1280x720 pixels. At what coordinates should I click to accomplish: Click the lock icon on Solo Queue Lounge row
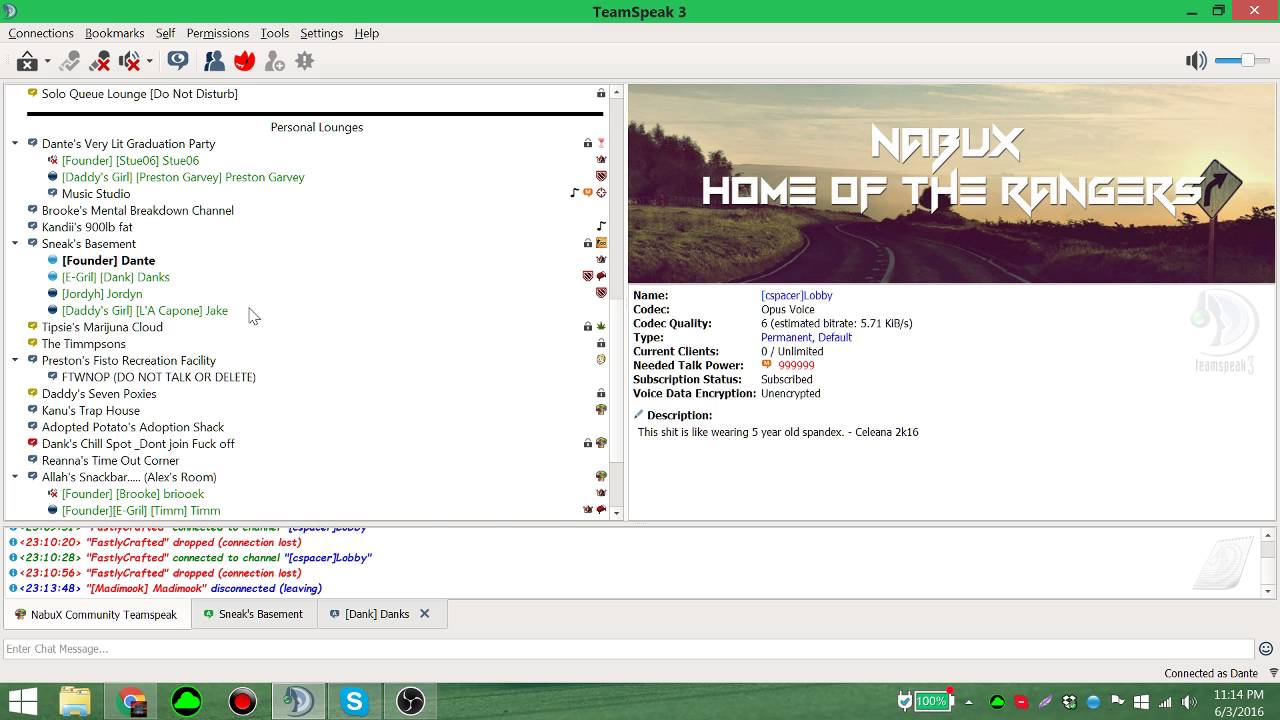(601, 94)
